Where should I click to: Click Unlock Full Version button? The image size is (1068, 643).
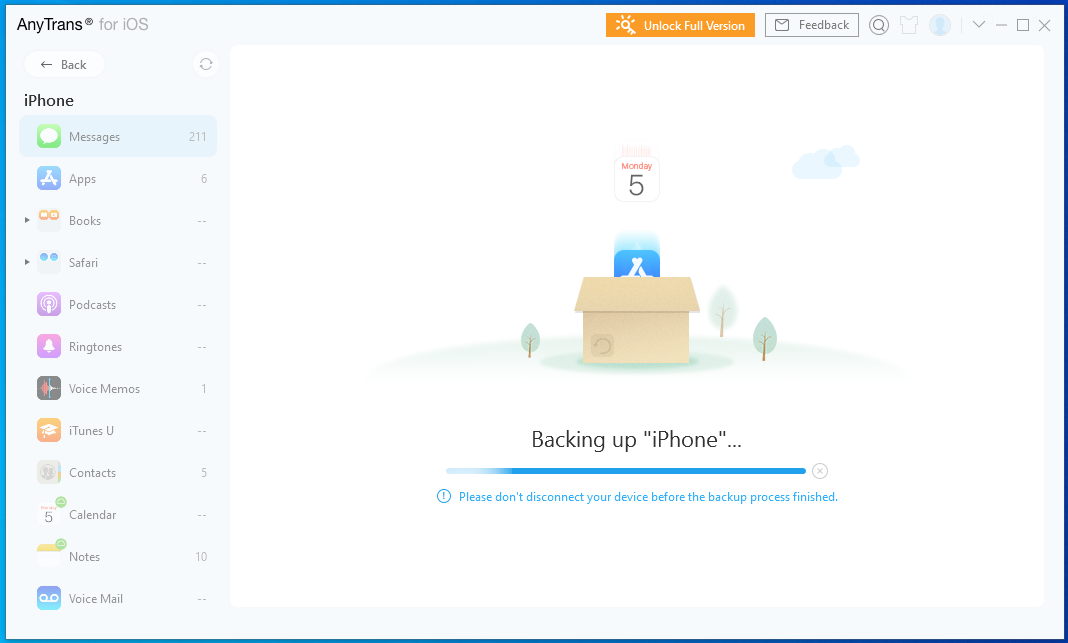(680, 25)
